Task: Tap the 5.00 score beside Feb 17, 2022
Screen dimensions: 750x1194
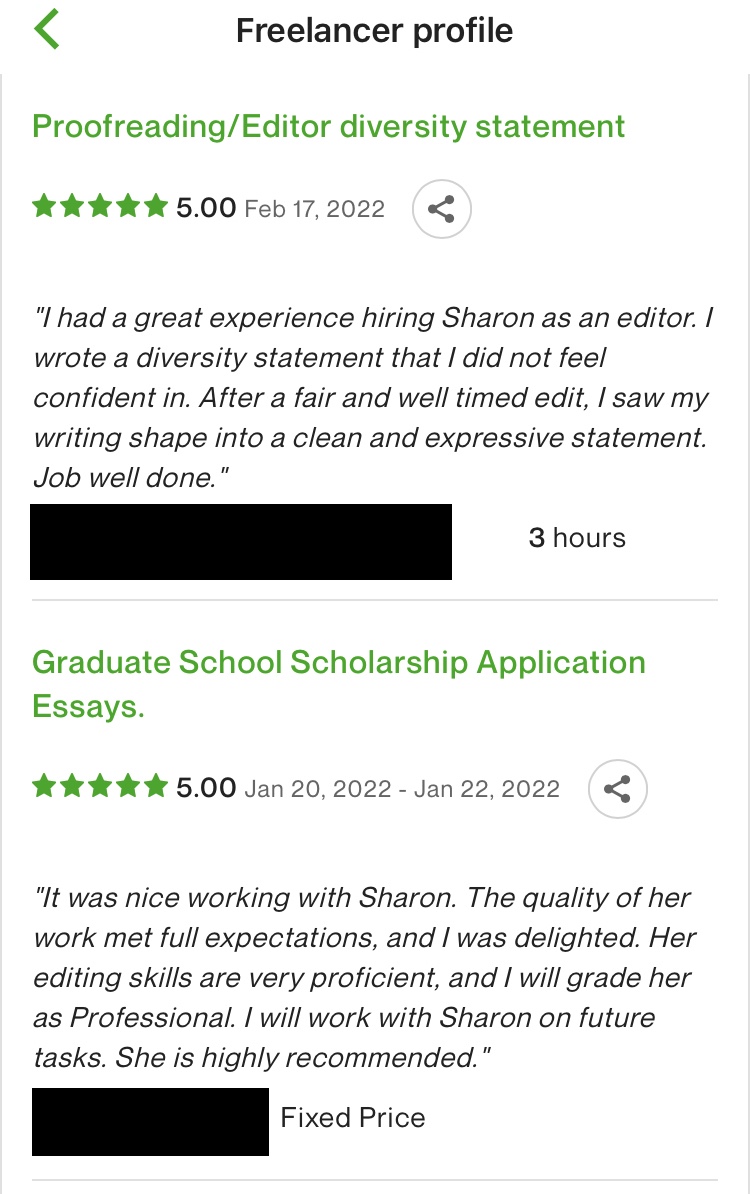Action: click(206, 208)
